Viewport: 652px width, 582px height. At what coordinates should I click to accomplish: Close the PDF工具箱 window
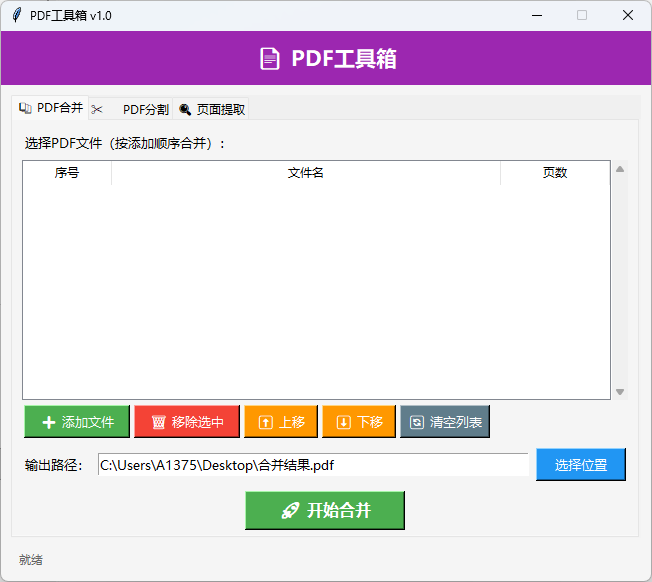pyautogui.click(x=628, y=15)
